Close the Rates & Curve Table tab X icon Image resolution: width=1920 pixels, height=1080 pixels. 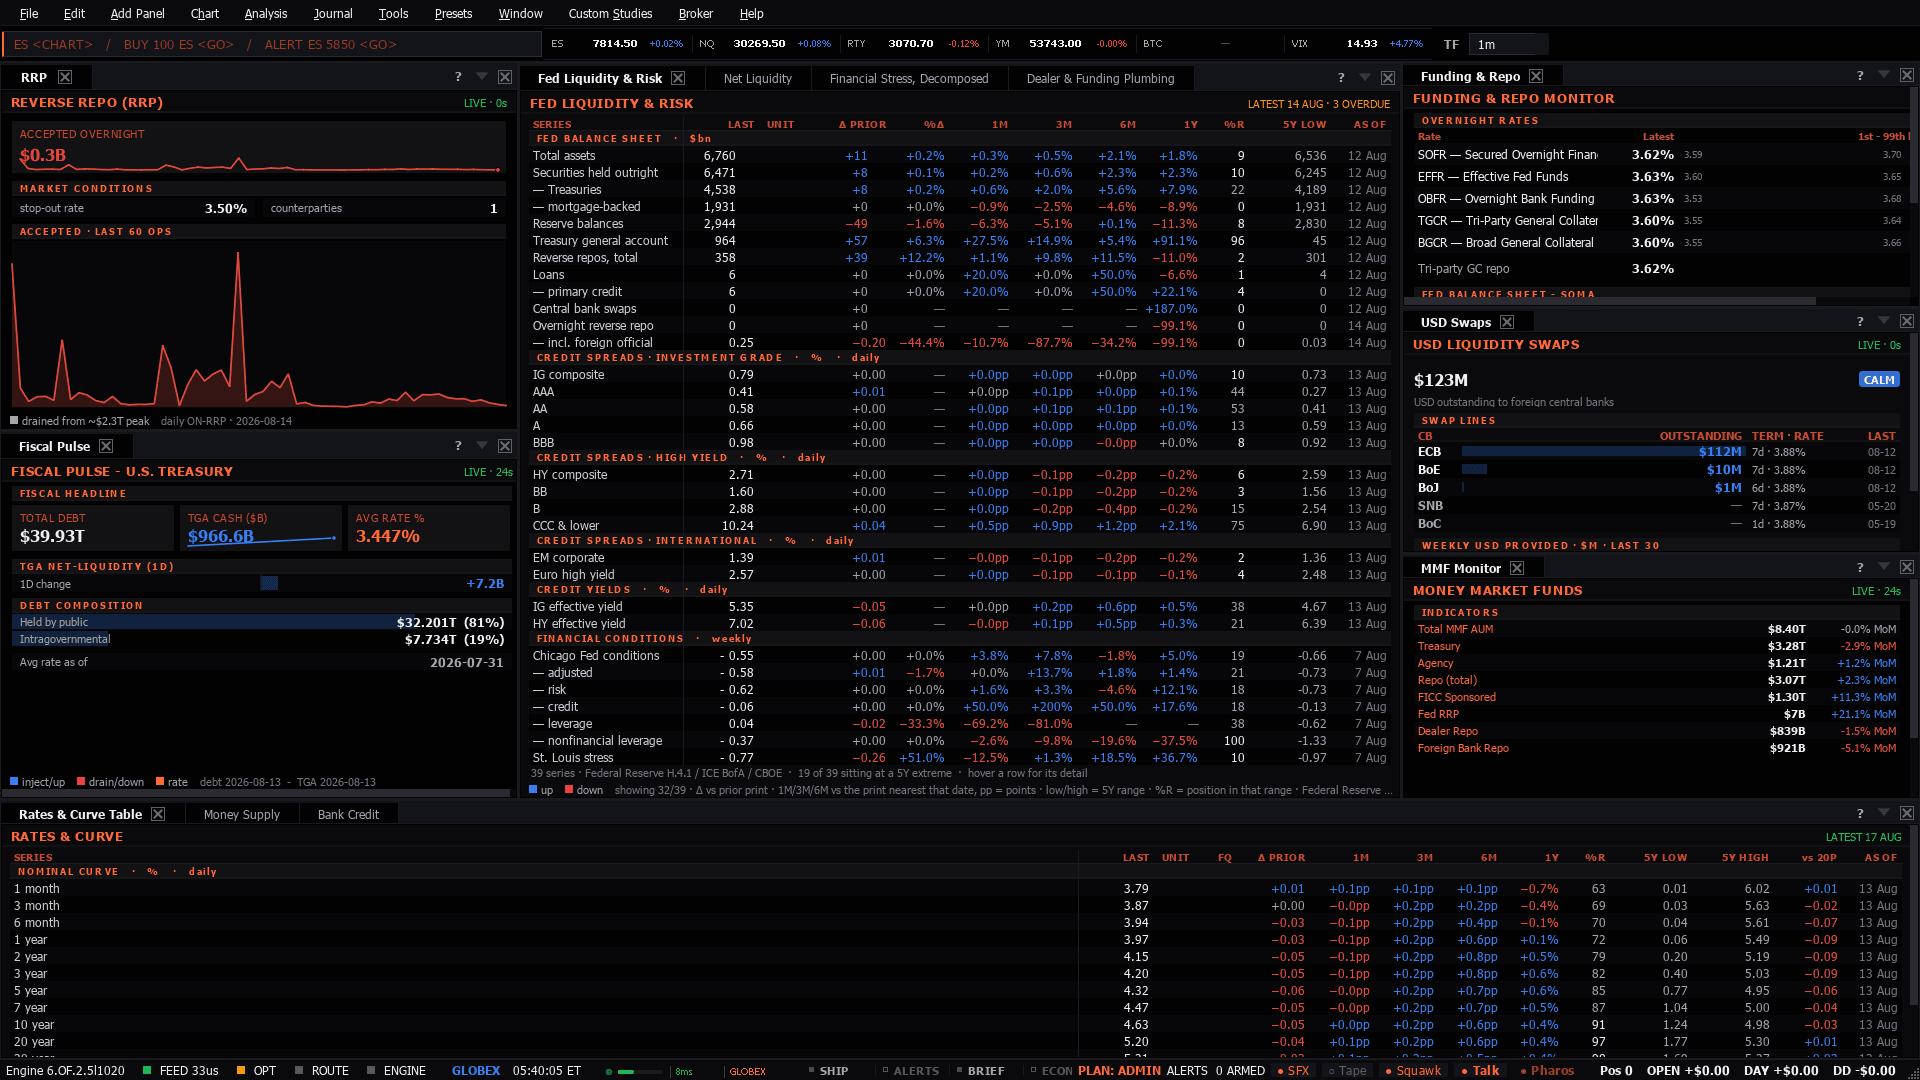tap(158, 814)
